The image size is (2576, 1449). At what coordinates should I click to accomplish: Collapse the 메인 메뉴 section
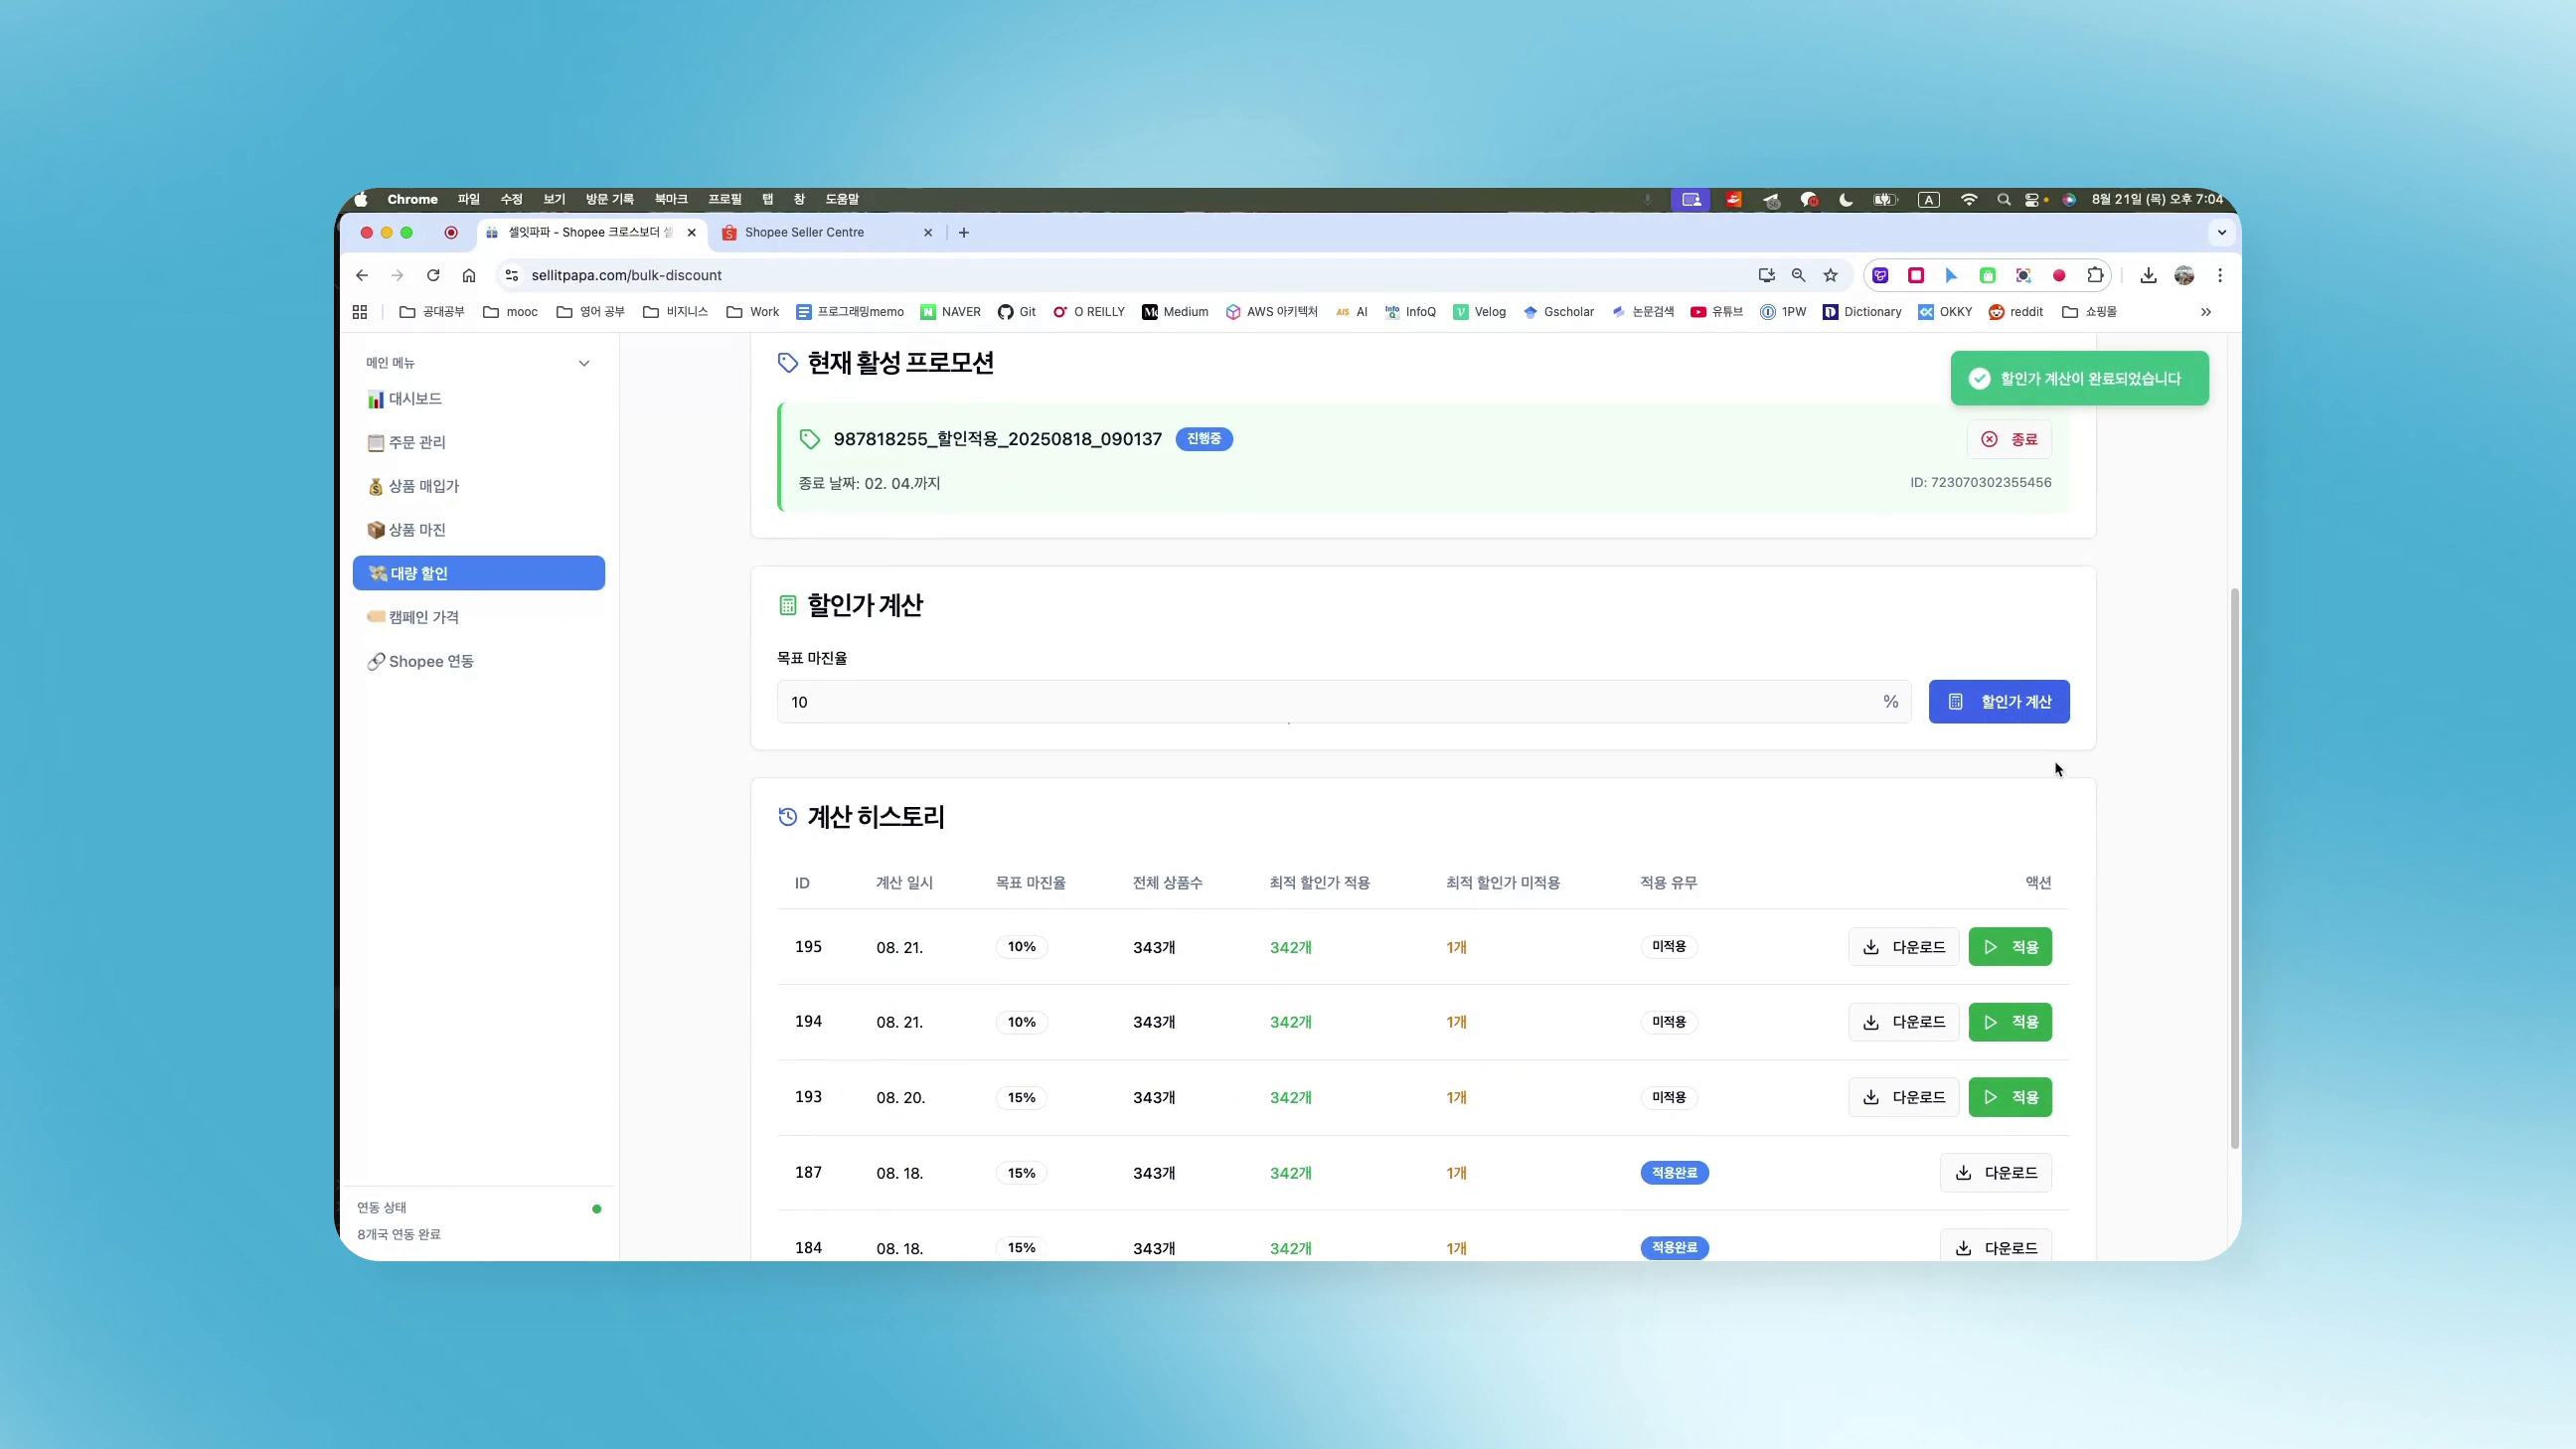point(584,363)
